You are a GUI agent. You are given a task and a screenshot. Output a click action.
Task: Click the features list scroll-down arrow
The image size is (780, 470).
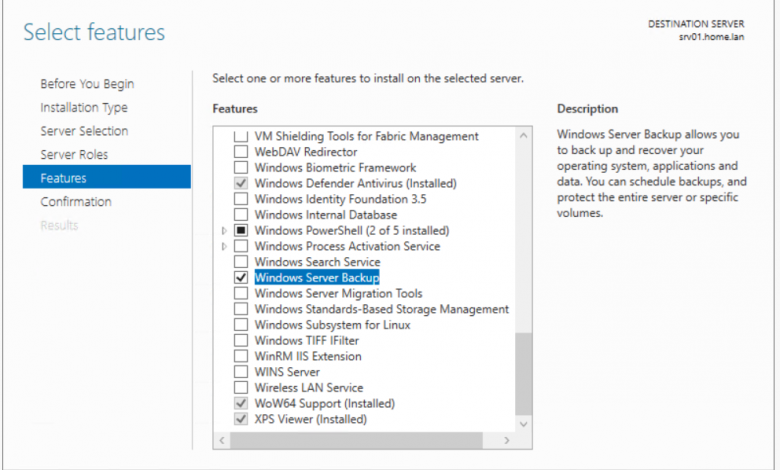click(x=523, y=424)
